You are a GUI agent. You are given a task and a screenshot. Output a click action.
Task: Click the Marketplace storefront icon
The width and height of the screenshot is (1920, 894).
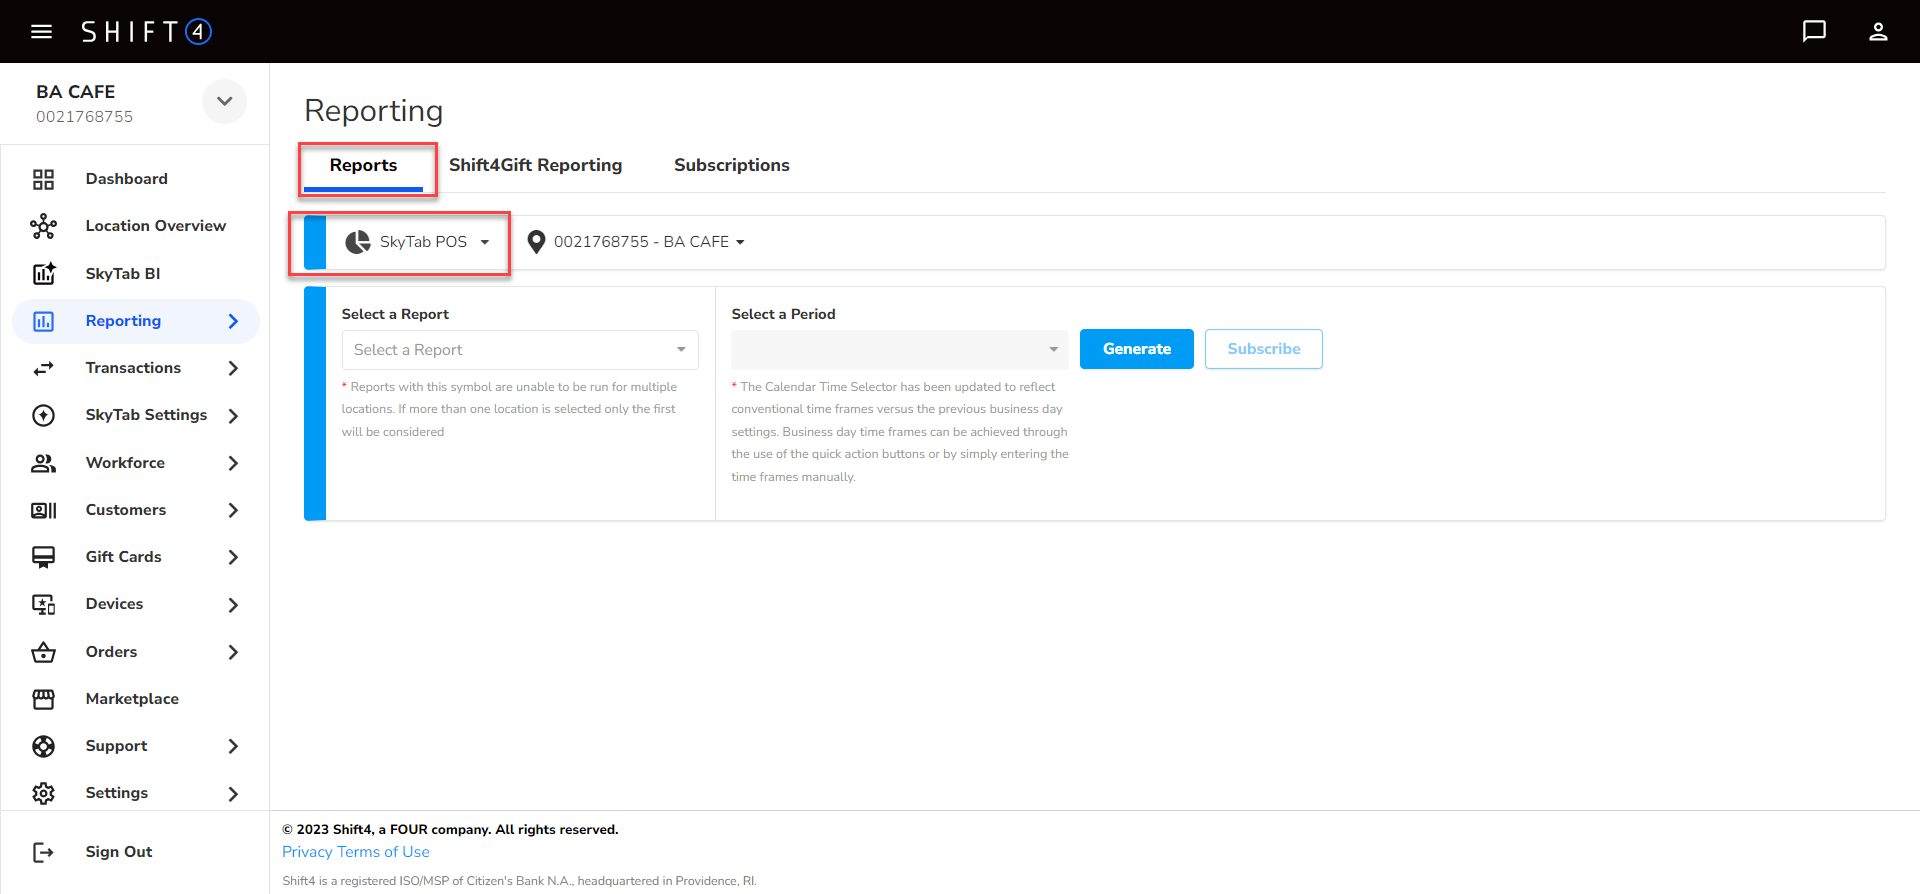(x=43, y=699)
